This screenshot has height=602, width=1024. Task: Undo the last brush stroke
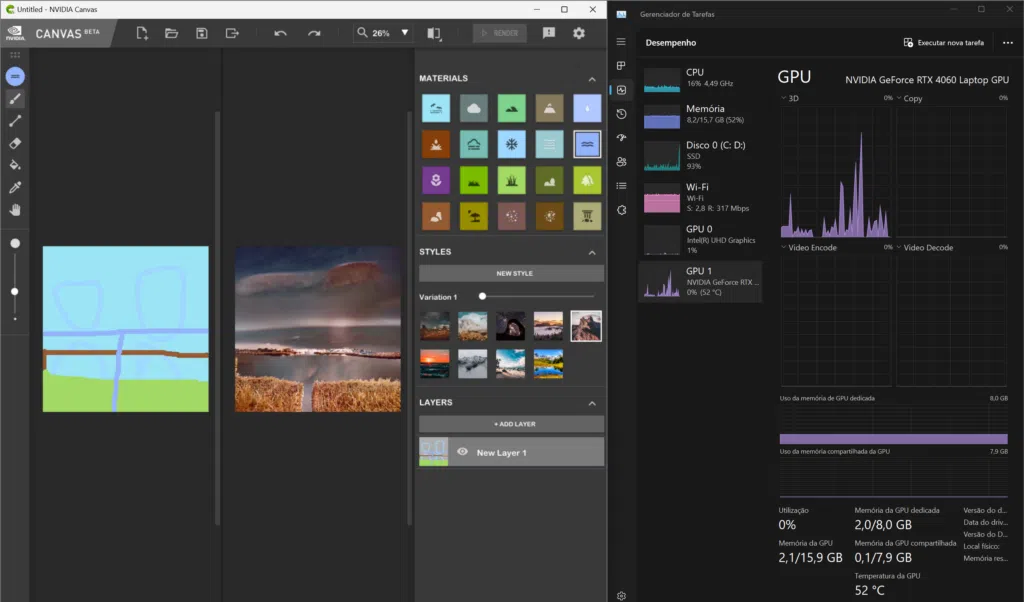pos(280,33)
